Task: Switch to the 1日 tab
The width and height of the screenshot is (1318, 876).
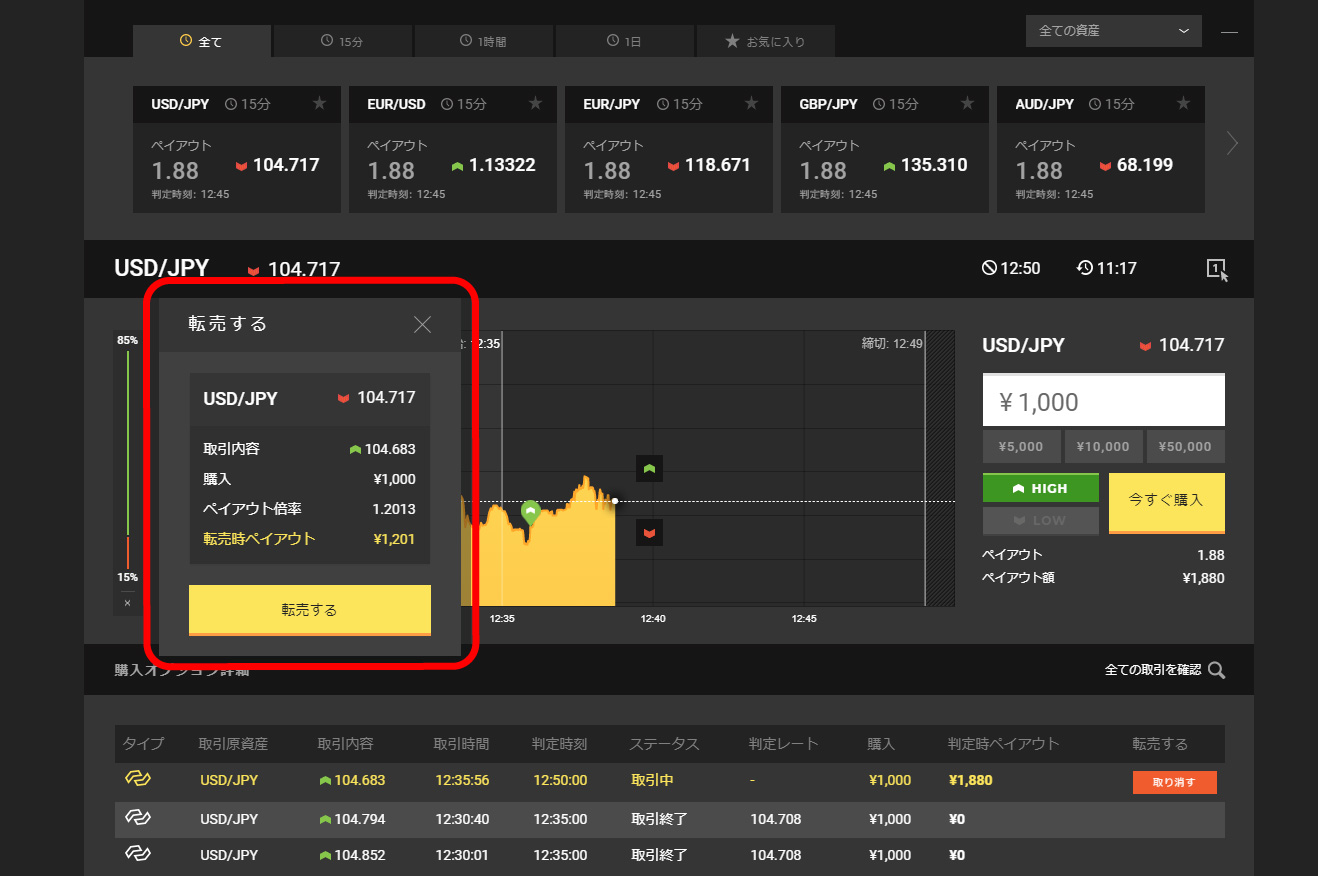Action: click(x=625, y=41)
